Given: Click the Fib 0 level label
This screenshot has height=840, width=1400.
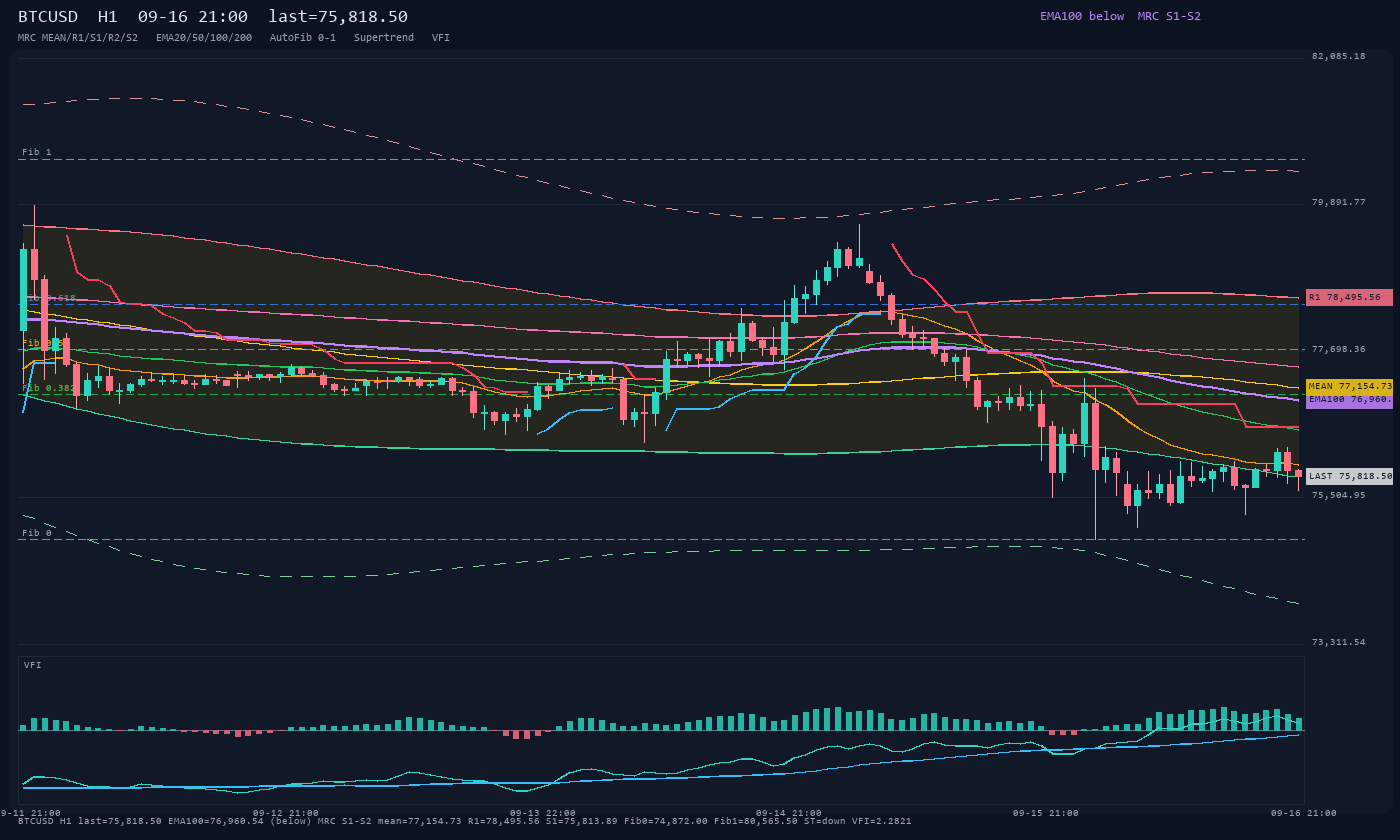Looking at the screenshot, I should [37, 533].
